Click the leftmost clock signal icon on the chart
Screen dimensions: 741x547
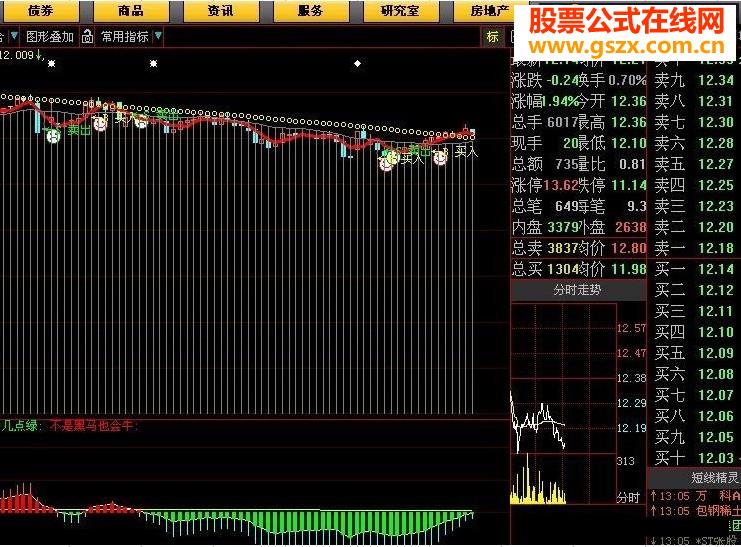[53, 137]
